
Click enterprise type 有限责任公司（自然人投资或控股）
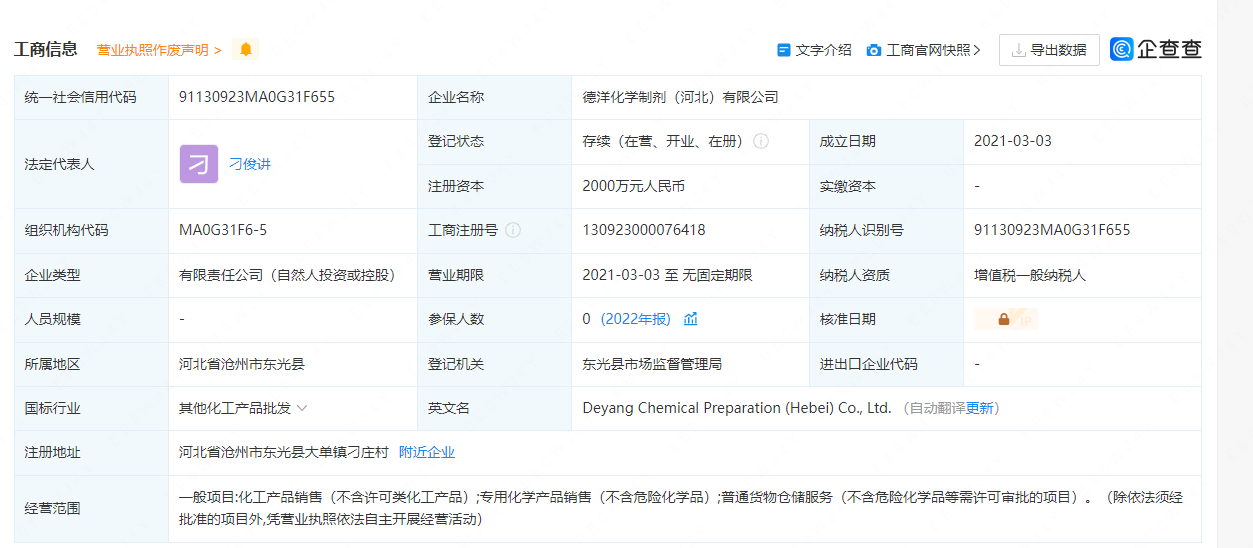pyautogui.click(x=287, y=275)
